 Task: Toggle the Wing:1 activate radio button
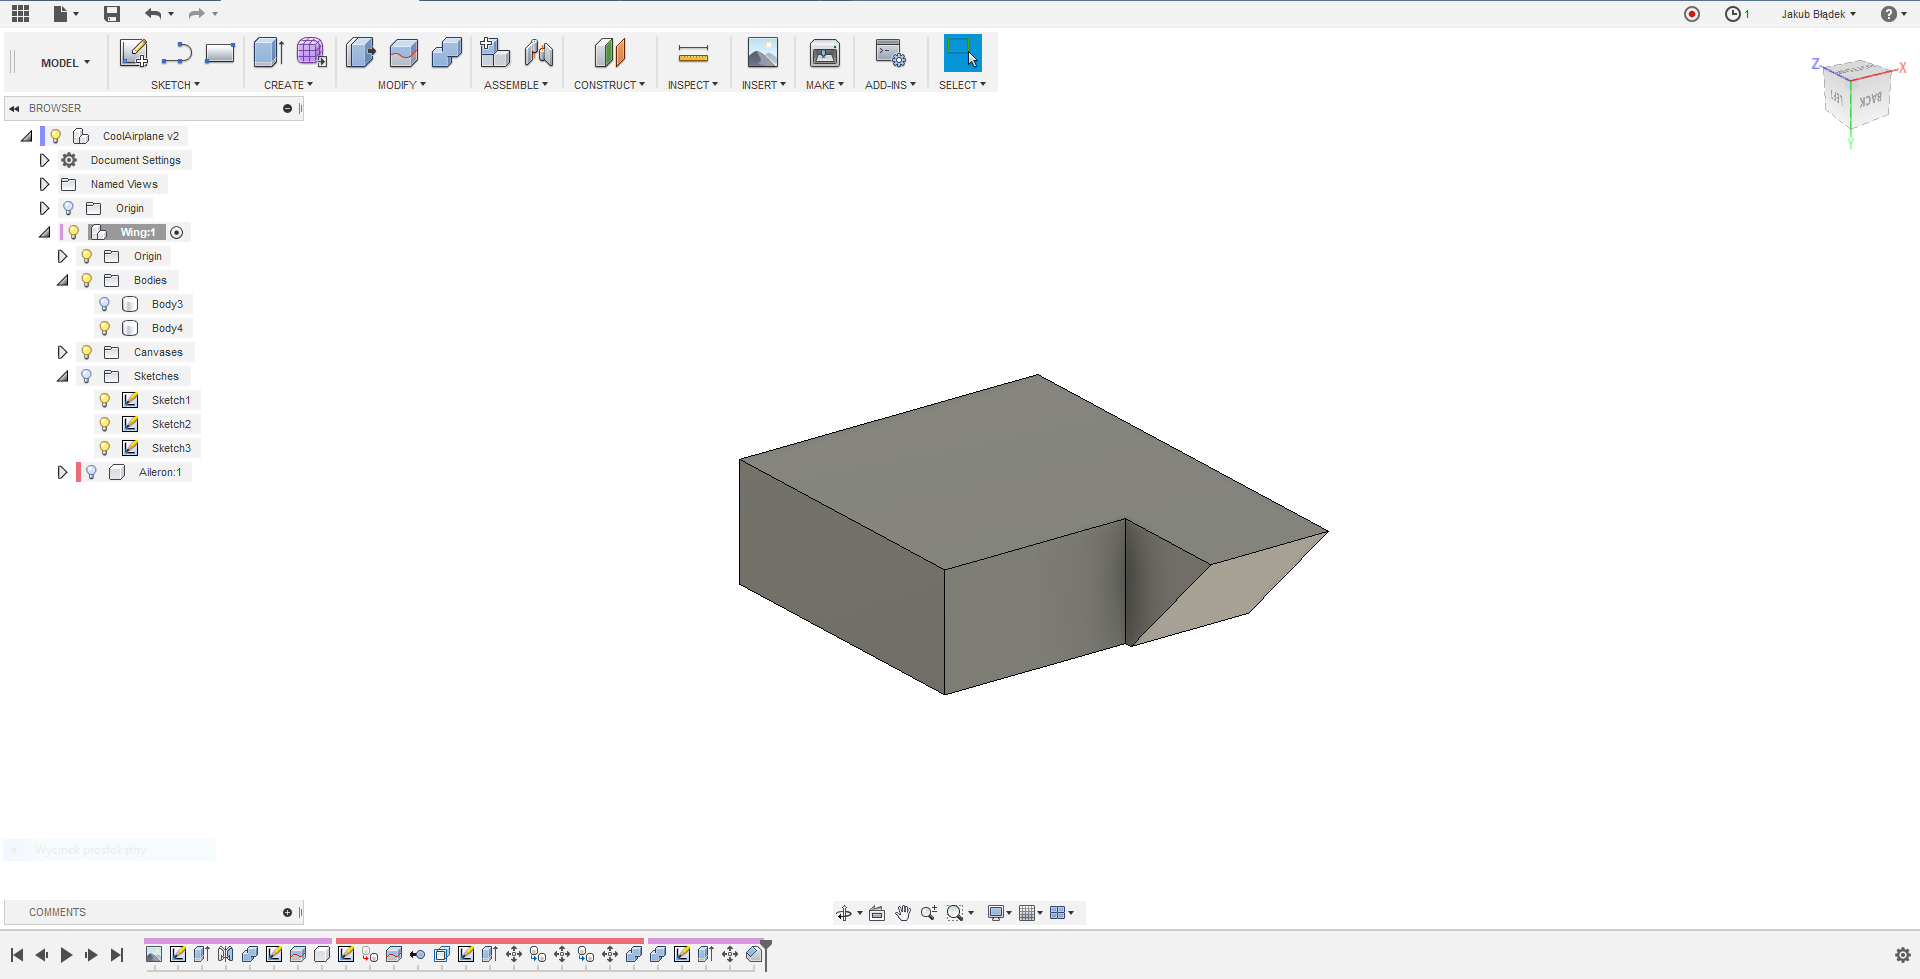pos(177,232)
